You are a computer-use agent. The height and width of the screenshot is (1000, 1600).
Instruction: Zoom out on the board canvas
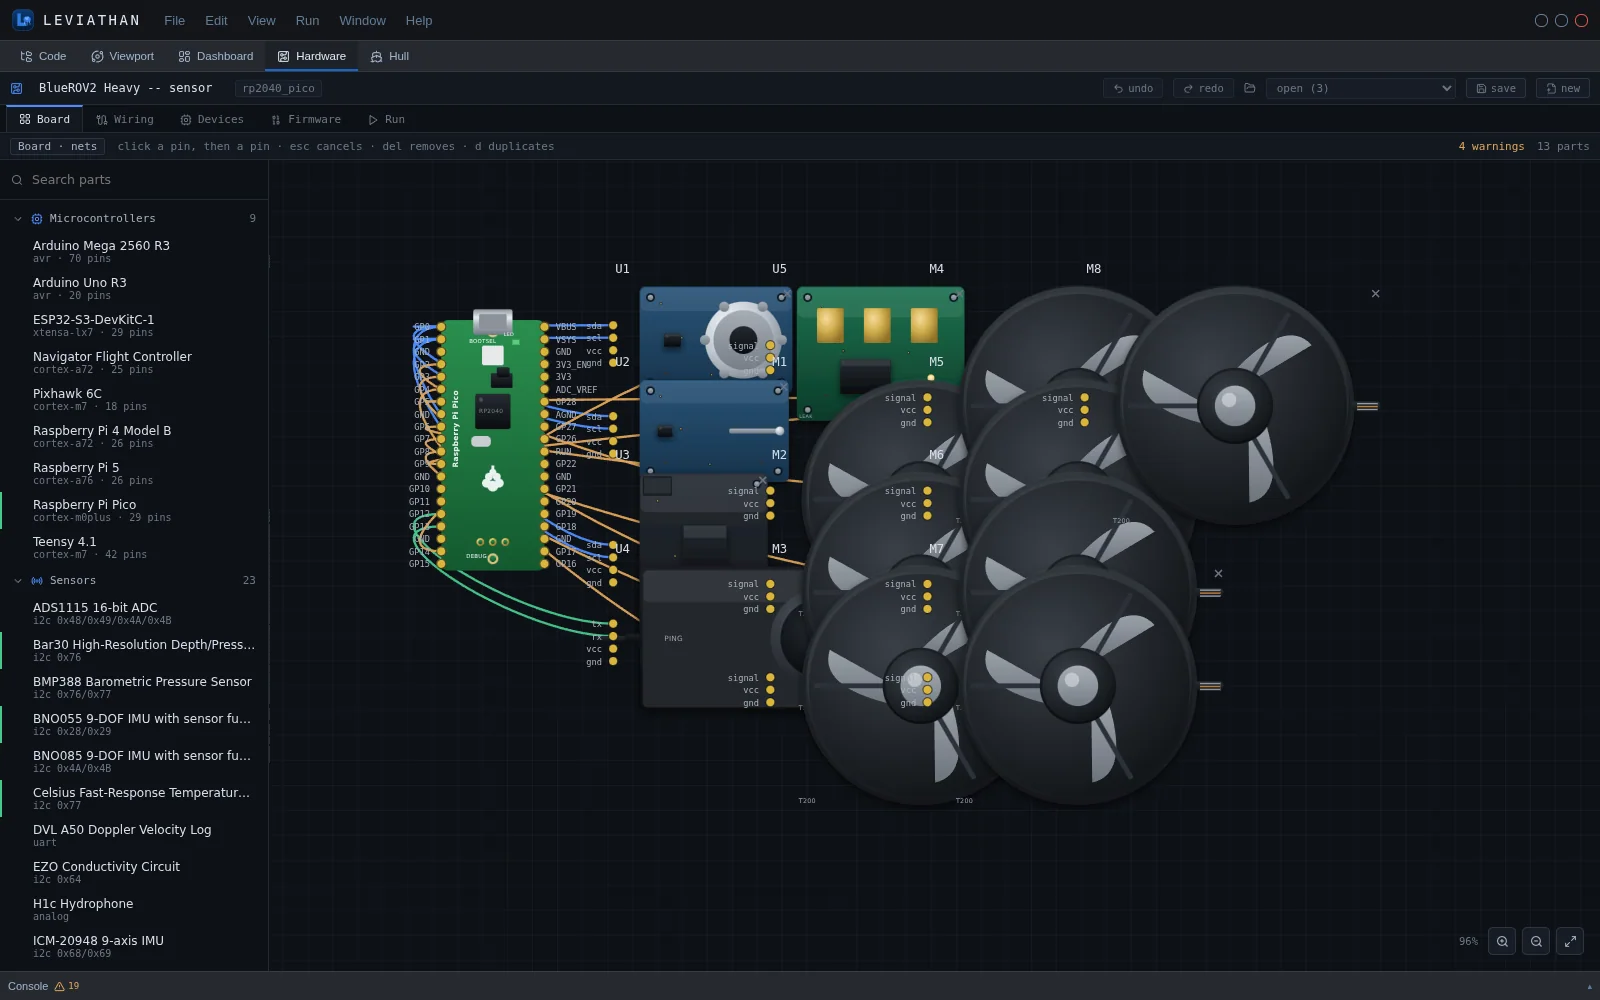(x=1536, y=941)
